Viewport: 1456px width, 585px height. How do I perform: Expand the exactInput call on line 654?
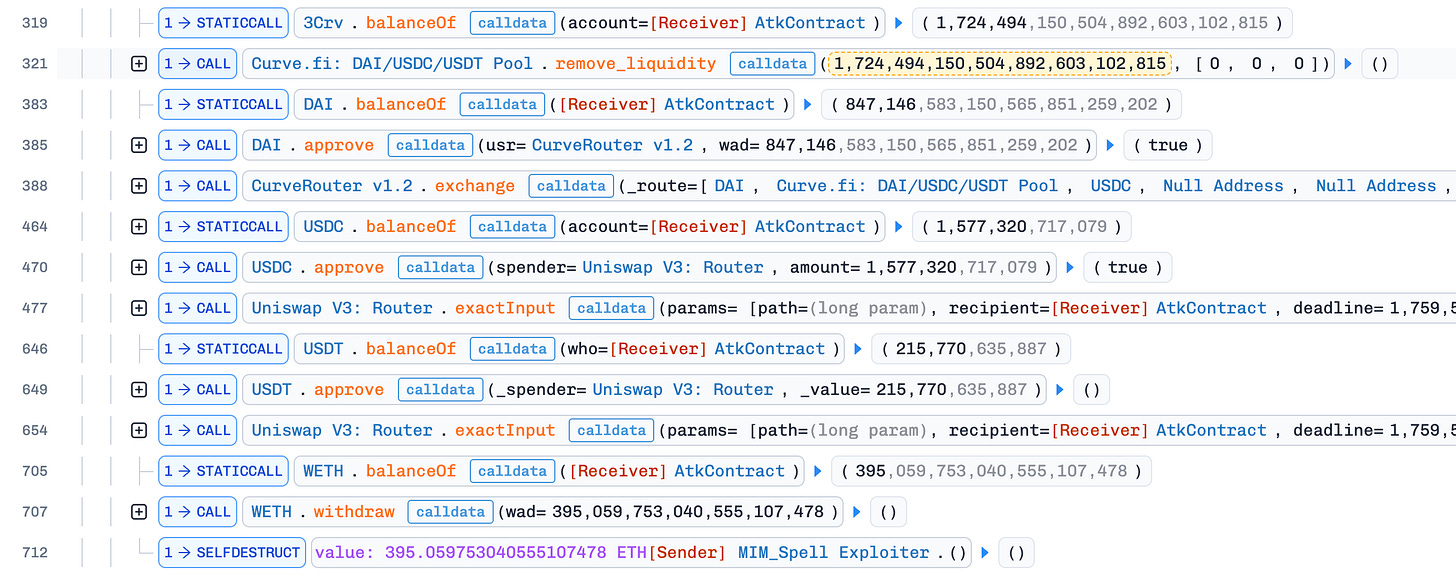pos(139,430)
